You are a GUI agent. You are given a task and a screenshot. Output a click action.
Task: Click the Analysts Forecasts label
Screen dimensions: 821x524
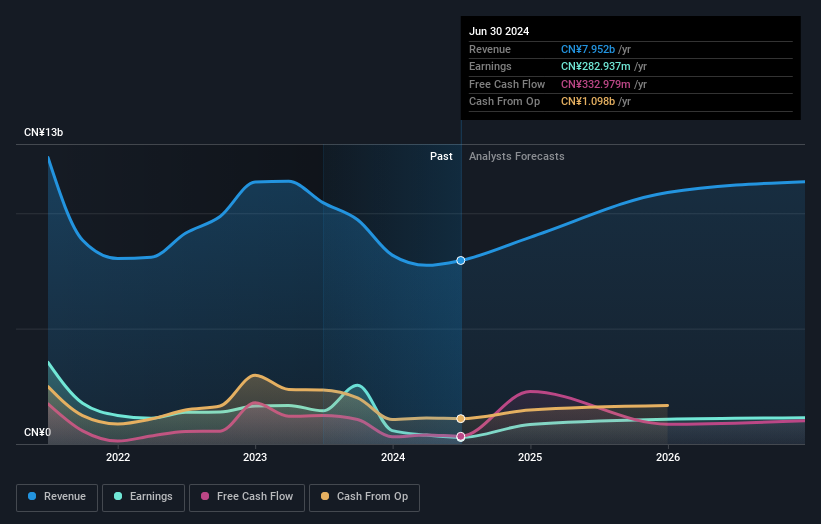pyautogui.click(x=517, y=157)
